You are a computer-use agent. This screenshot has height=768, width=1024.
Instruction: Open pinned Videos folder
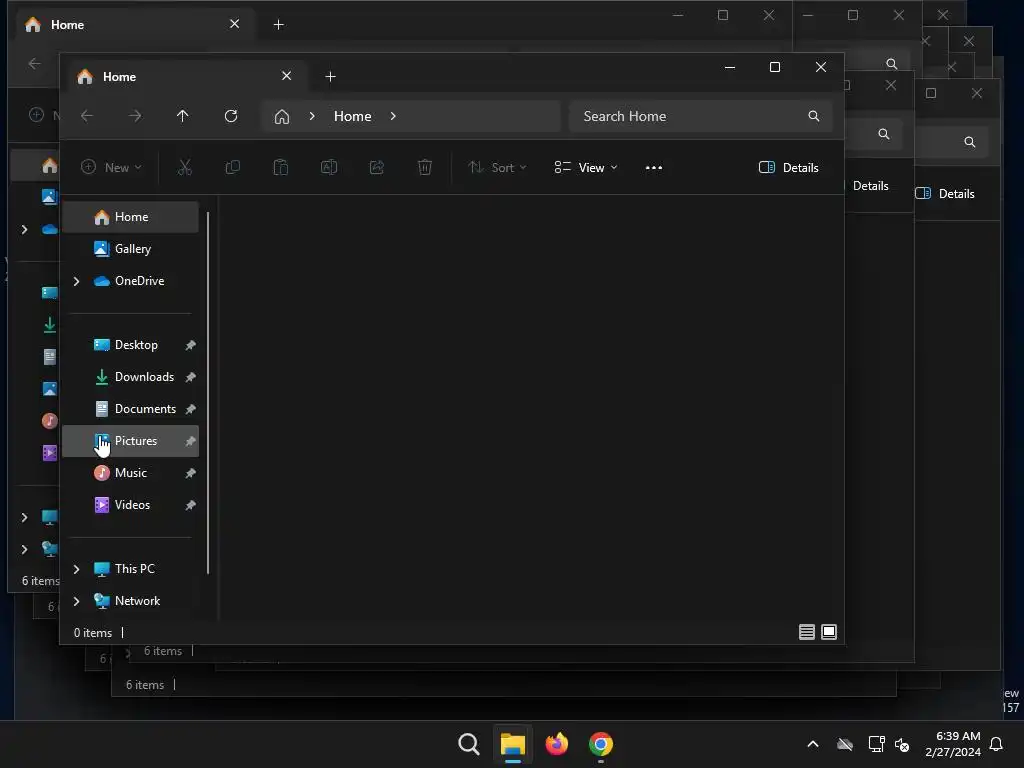point(131,505)
